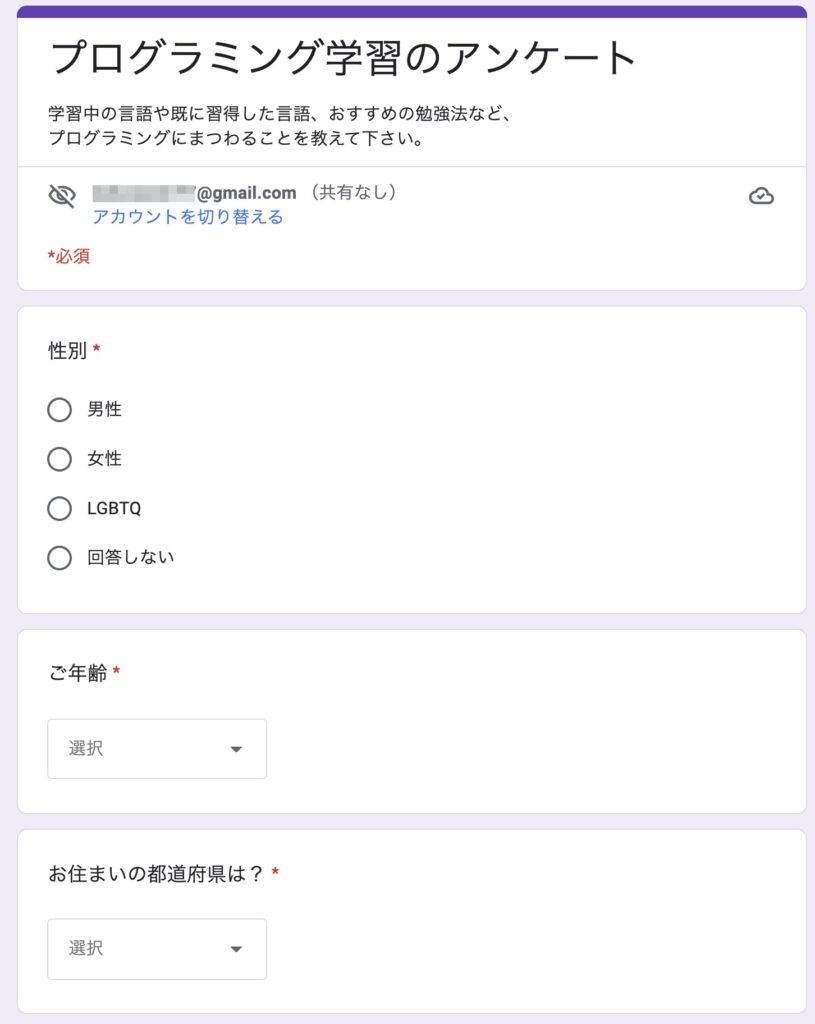The height and width of the screenshot is (1024, 815).
Task: Click the 回答しない label text
Action: [131, 558]
